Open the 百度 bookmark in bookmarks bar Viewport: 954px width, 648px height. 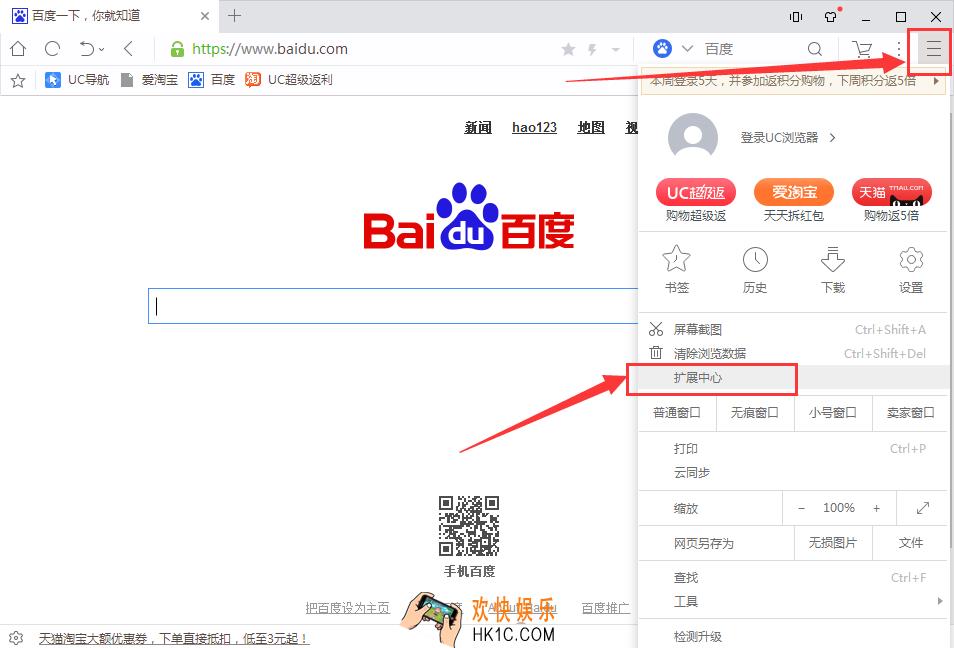click(x=211, y=80)
